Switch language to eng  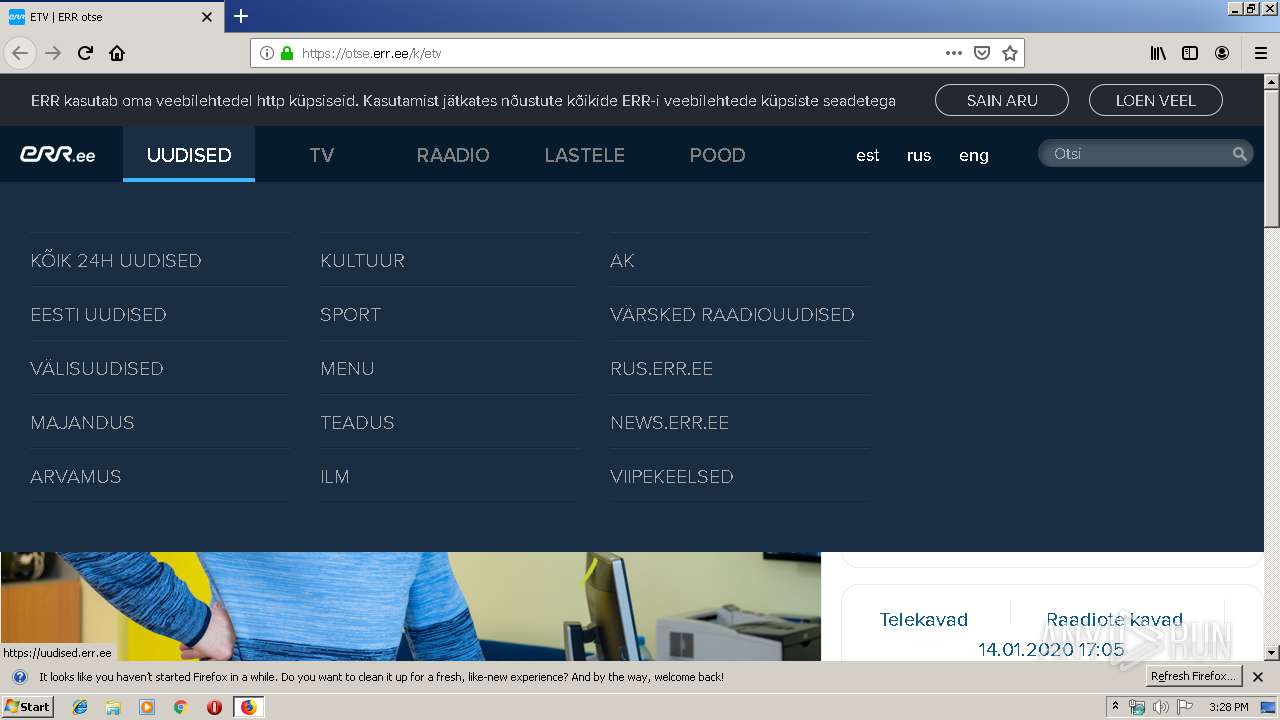click(x=974, y=155)
